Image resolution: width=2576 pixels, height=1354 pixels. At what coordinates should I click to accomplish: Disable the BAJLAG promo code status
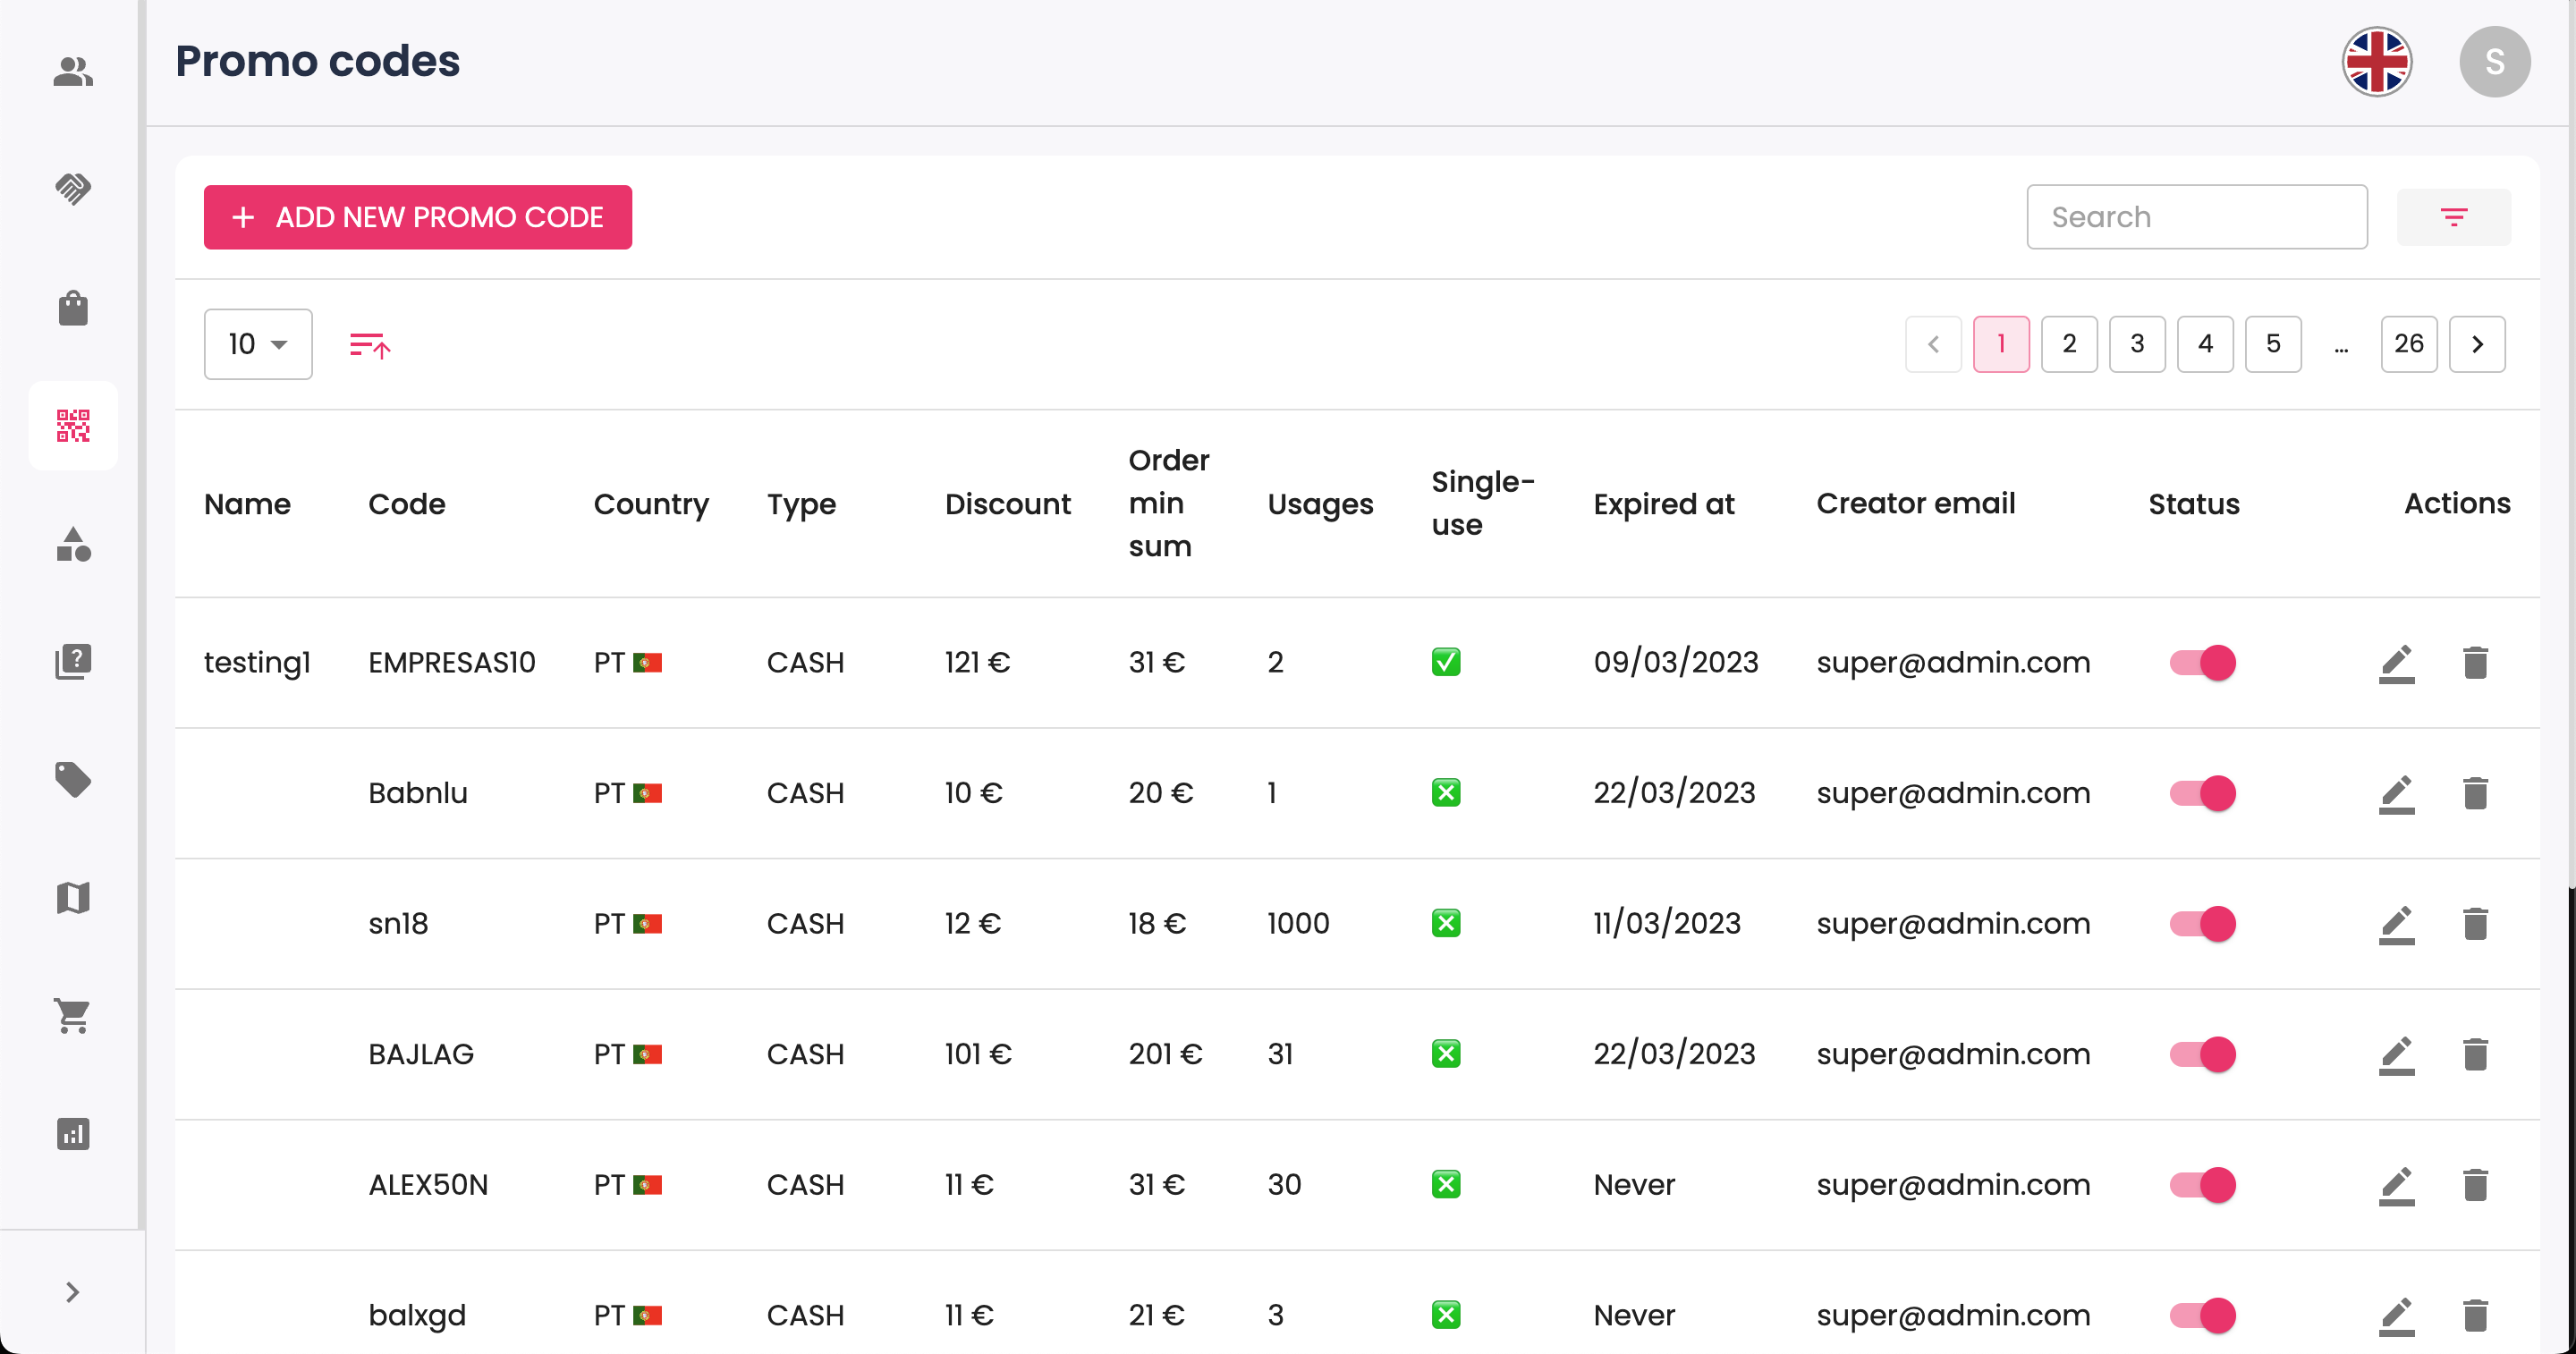2203,1054
